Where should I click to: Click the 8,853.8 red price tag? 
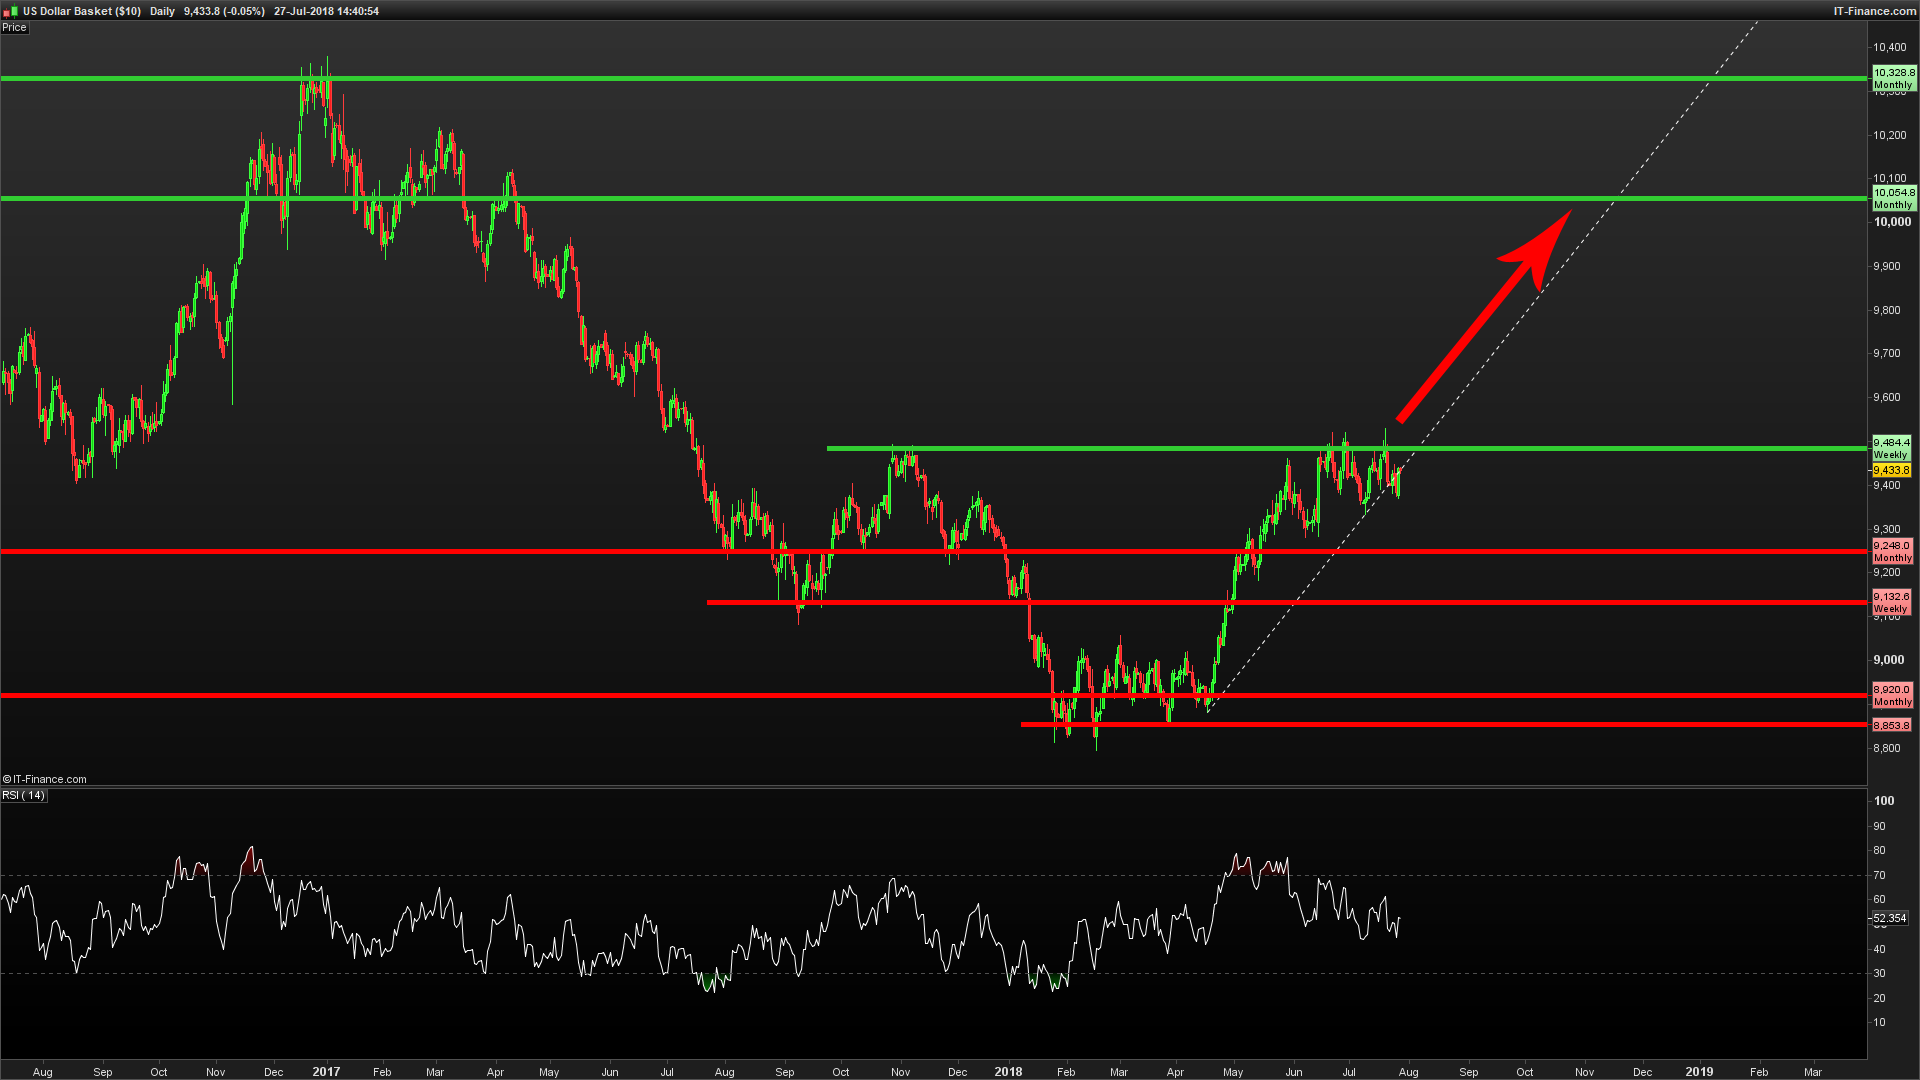[x=1891, y=725]
